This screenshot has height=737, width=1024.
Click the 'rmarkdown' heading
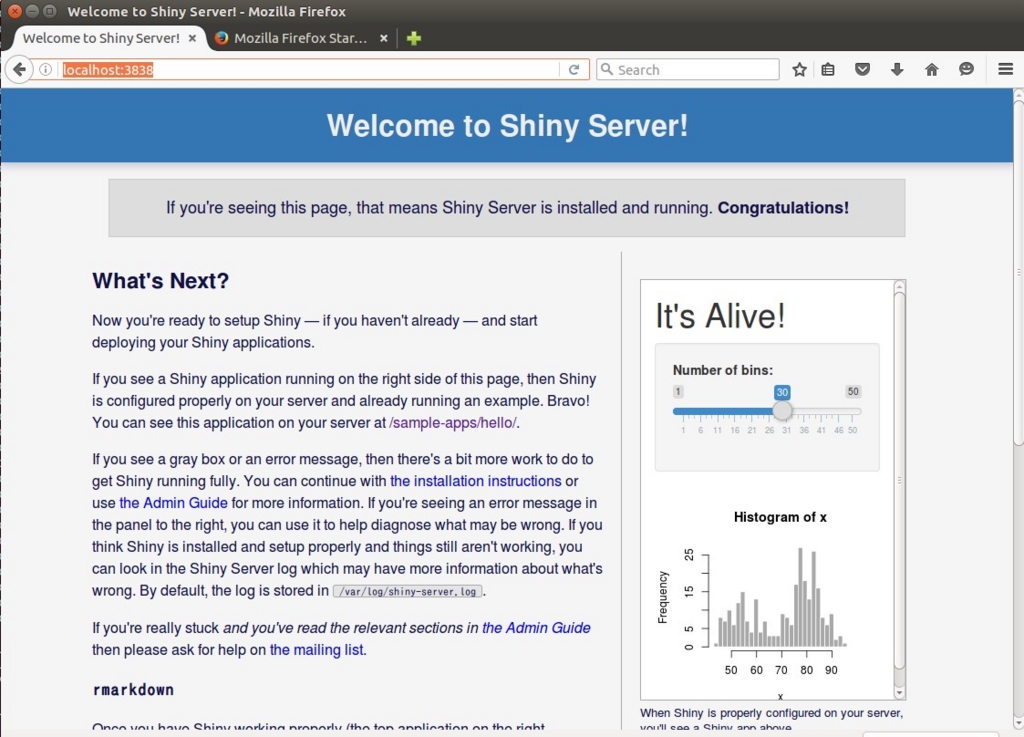133,689
